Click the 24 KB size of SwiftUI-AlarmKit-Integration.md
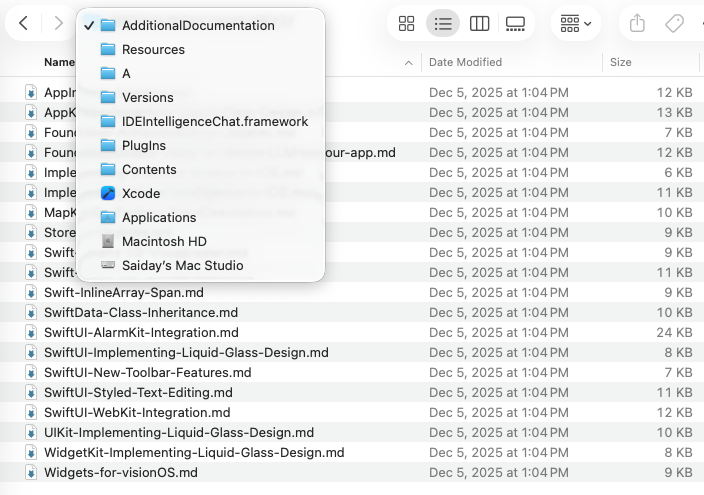Screen dimensions: 704x495 [x=674, y=332]
